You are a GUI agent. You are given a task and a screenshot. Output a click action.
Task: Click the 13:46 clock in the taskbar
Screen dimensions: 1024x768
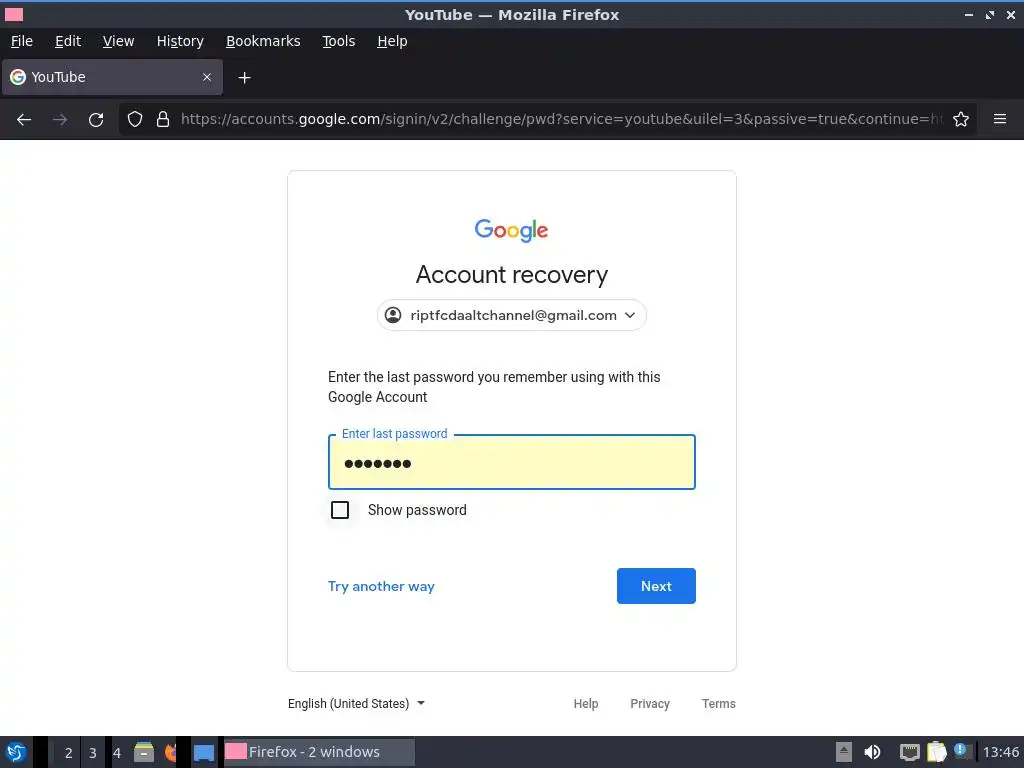pyautogui.click(x=1000, y=752)
